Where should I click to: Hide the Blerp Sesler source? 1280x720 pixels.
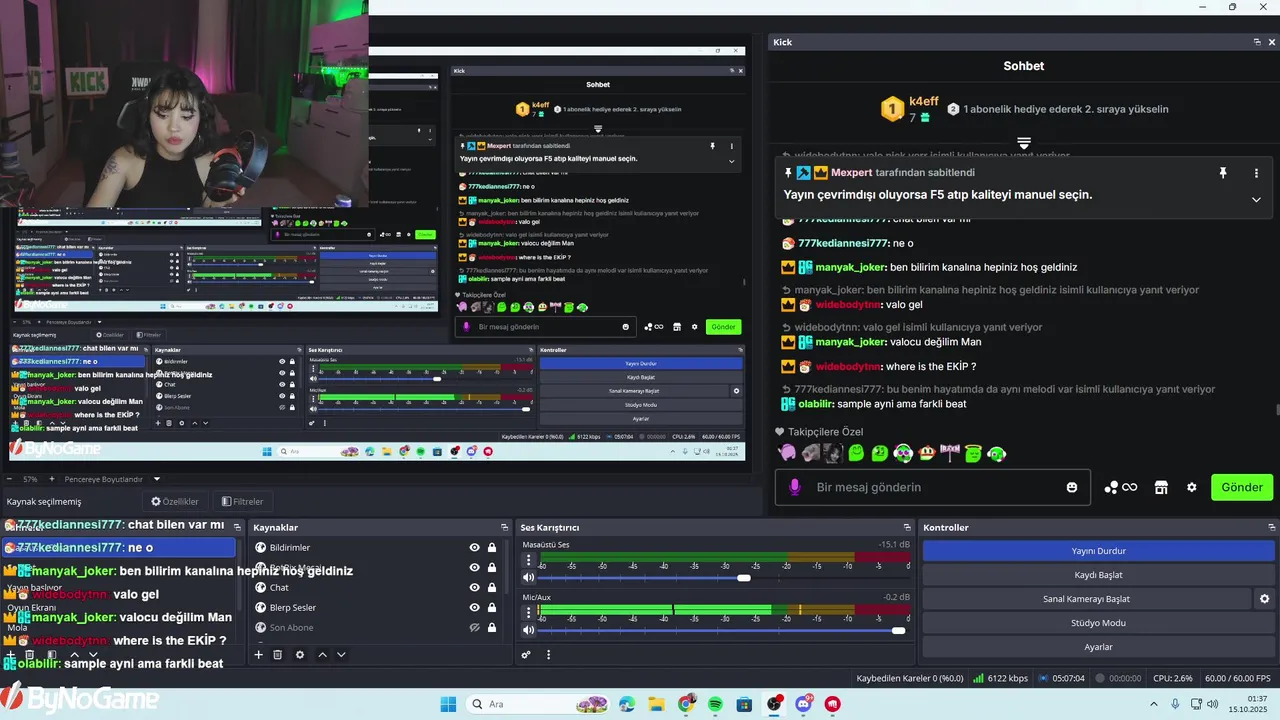[x=475, y=607]
